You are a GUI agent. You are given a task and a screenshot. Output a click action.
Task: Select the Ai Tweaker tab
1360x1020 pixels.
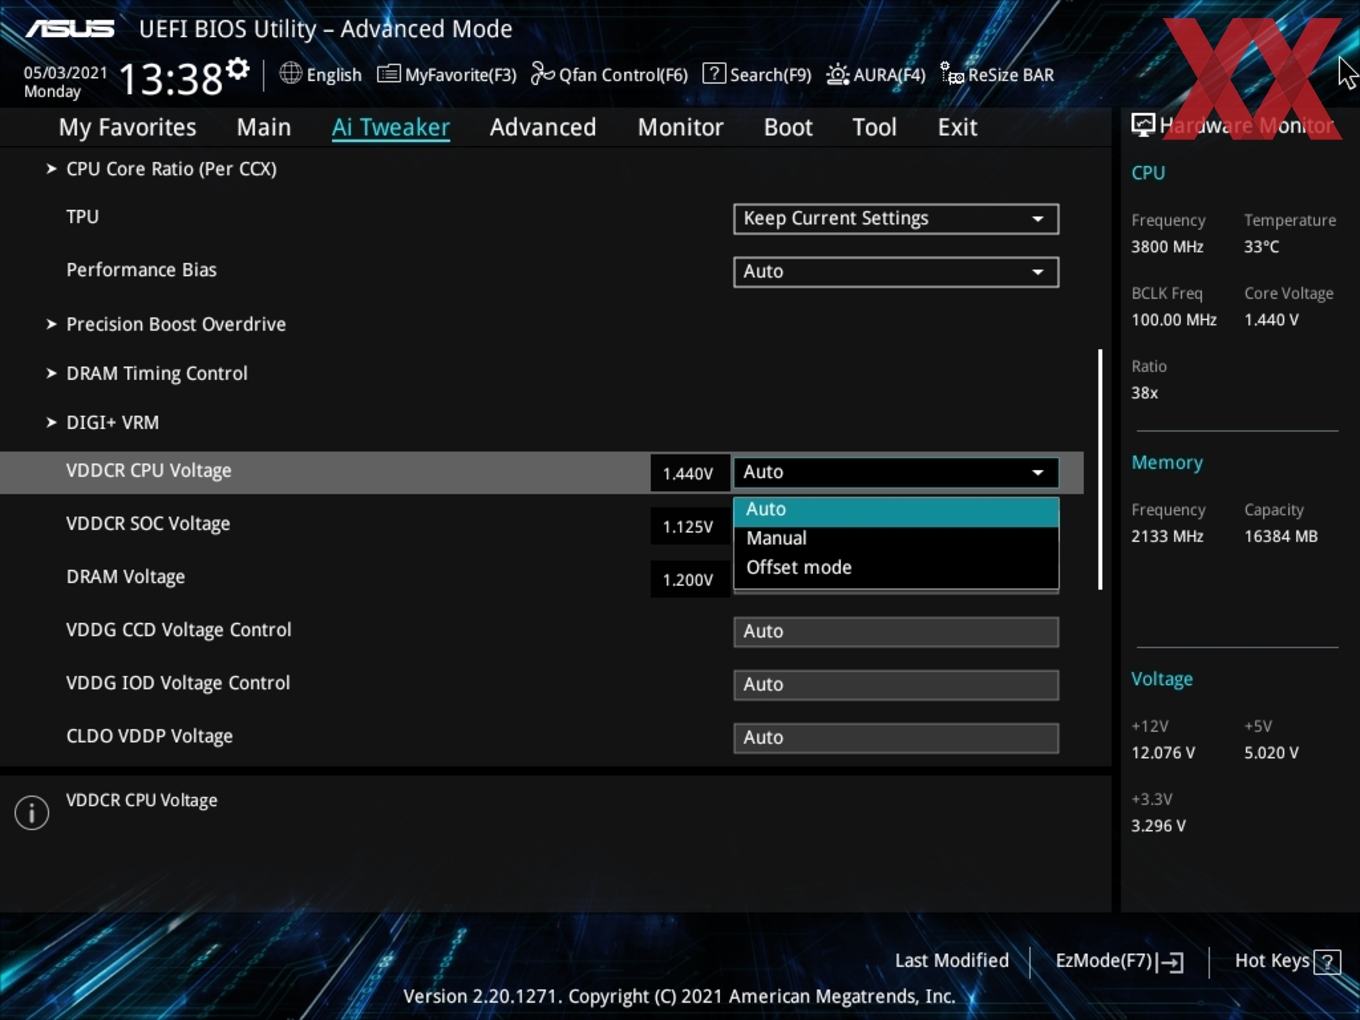tap(391, 127)
